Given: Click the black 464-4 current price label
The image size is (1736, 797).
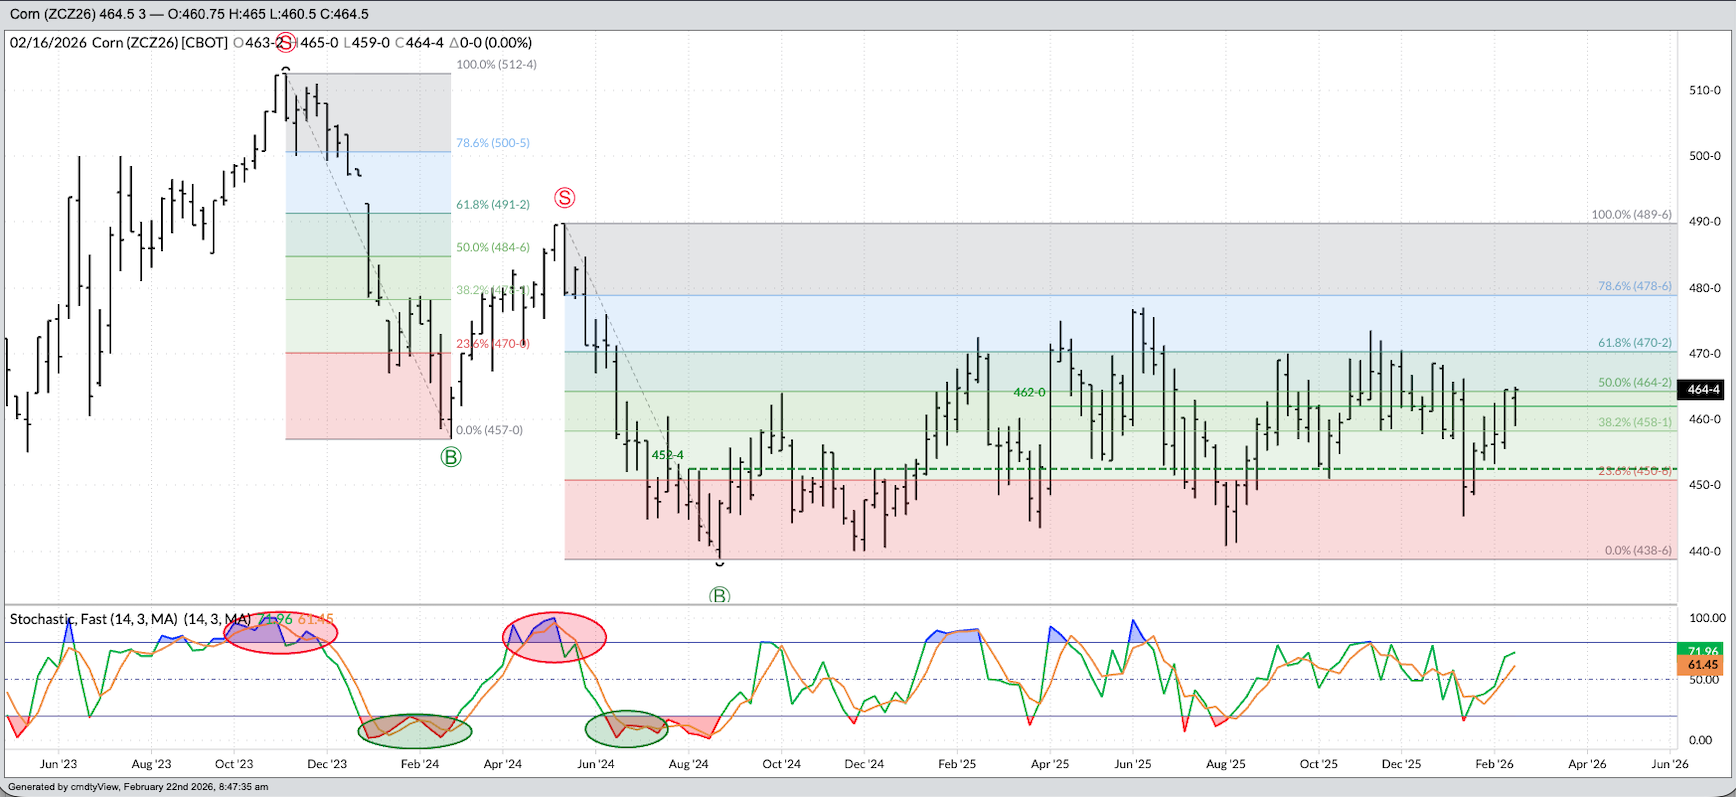Looking at the screenshot, I should pos(1703,390).
